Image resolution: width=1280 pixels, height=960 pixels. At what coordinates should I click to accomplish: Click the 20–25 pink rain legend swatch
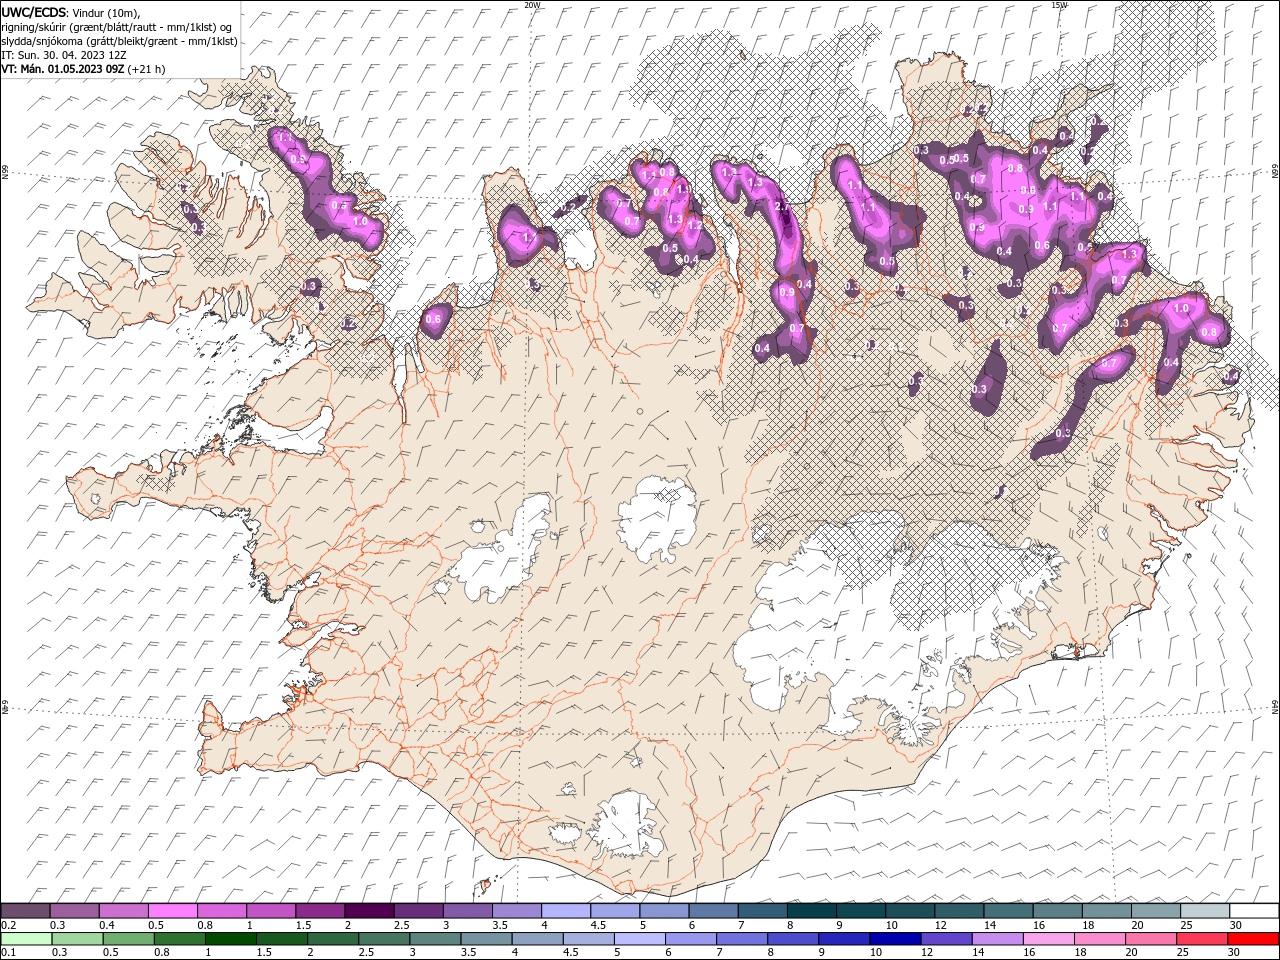(1150, 939)
